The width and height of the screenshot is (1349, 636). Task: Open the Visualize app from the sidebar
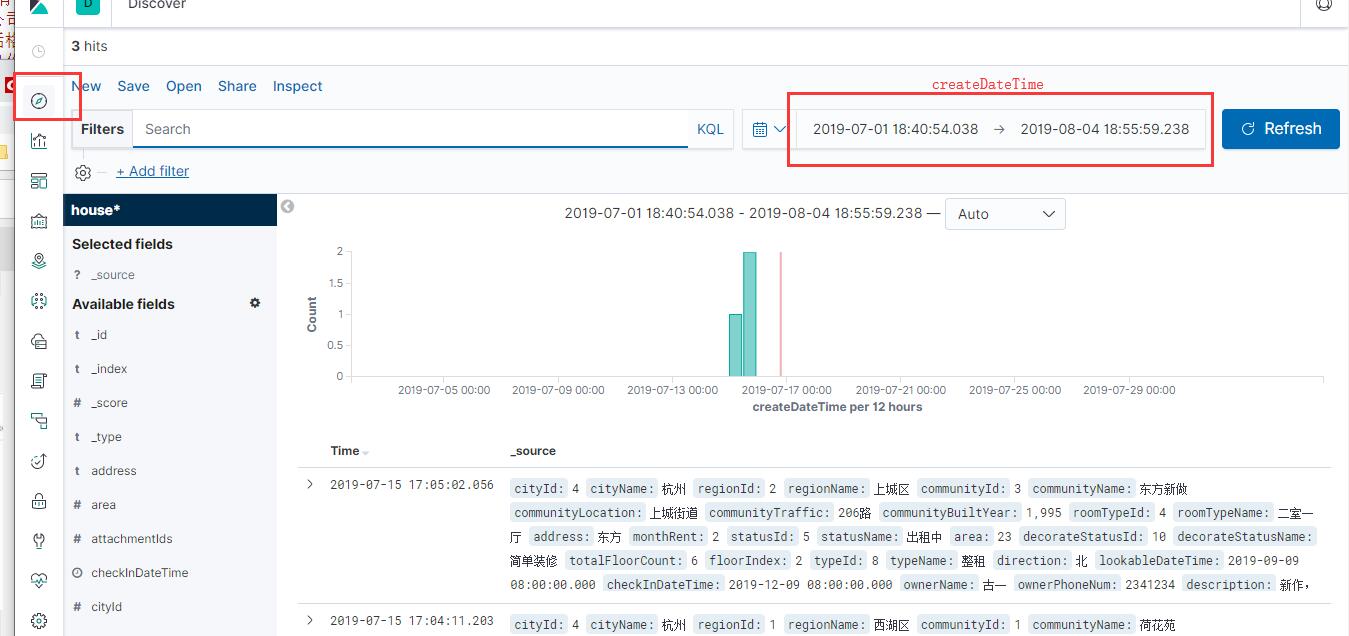coord(39,140)
